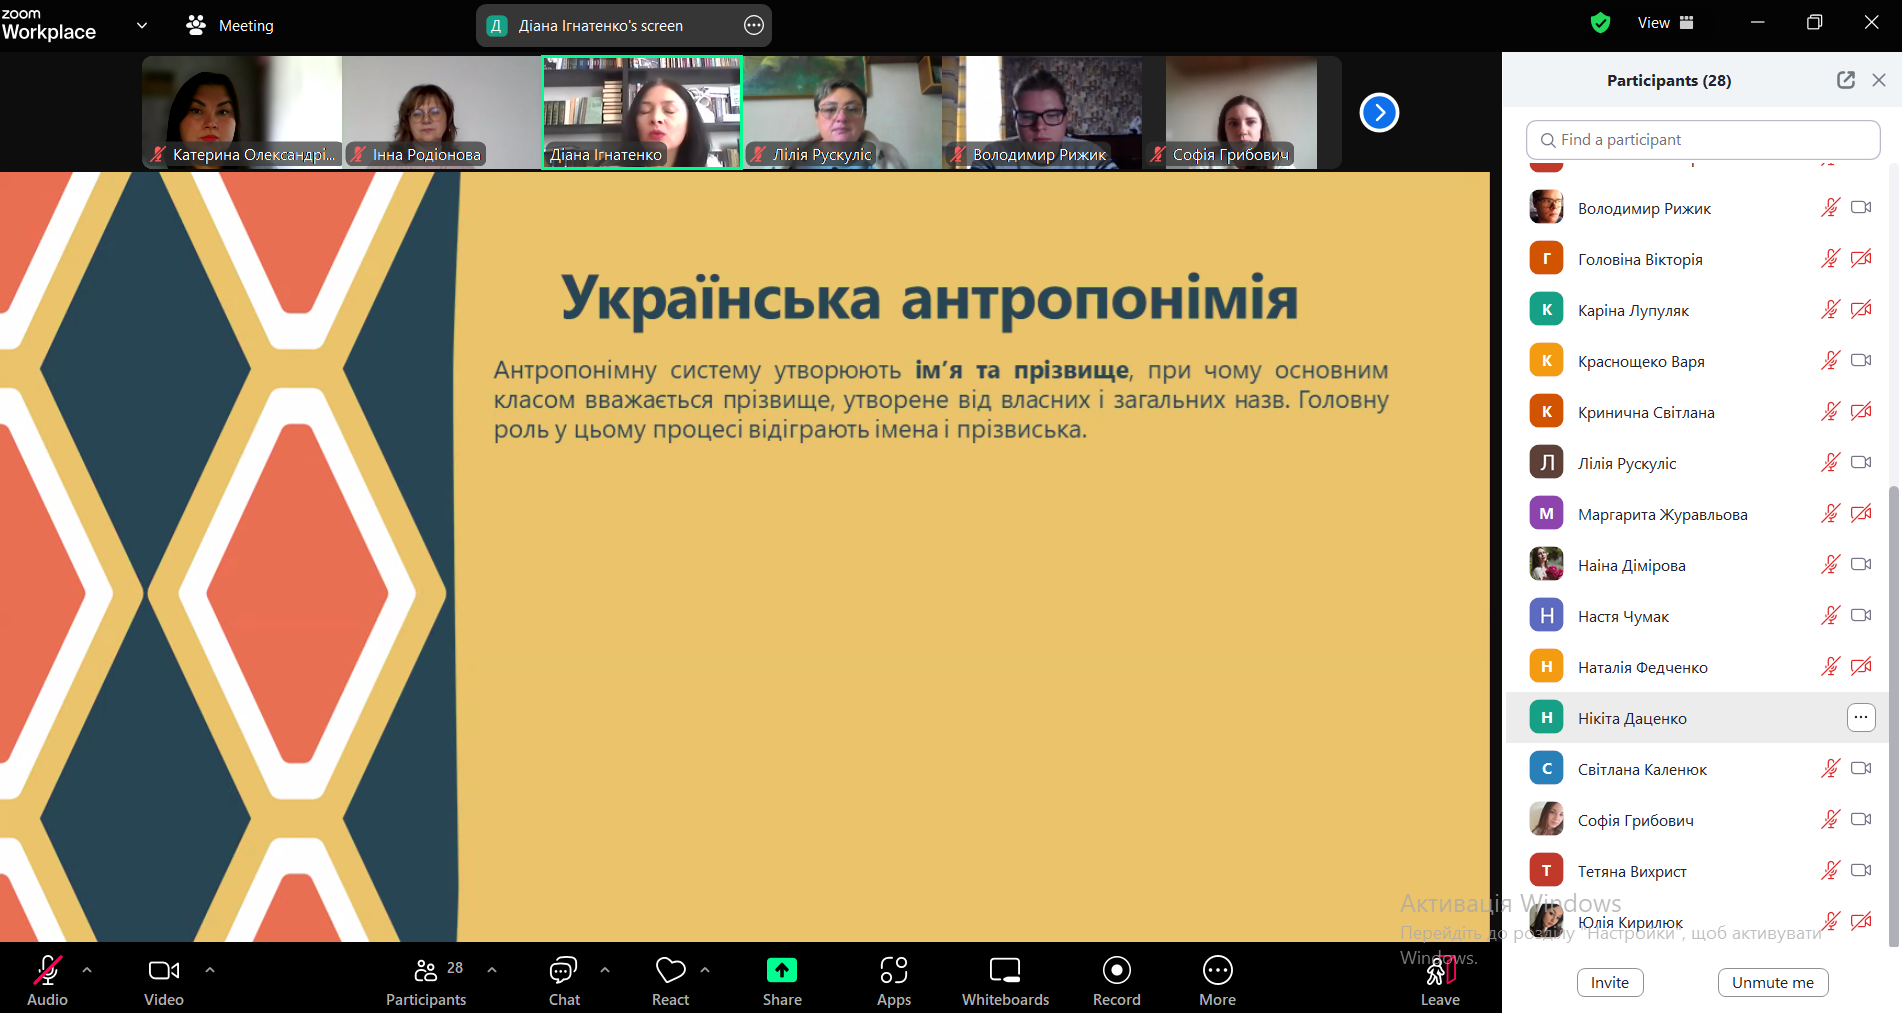Open the Chat panel

coord(564,971)
